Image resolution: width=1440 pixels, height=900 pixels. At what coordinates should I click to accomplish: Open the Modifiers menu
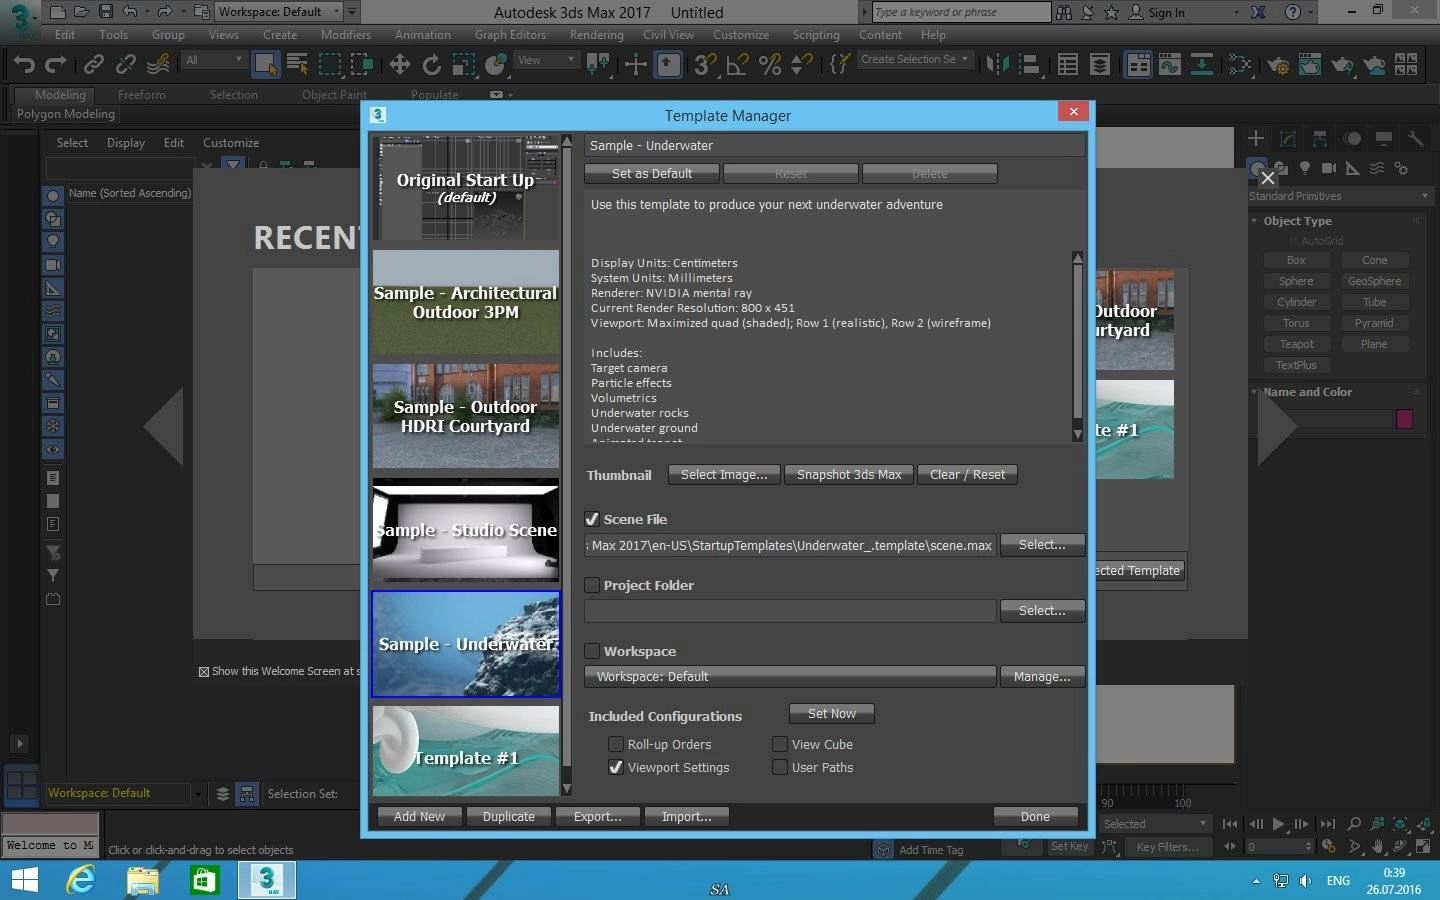coord(346,35)
